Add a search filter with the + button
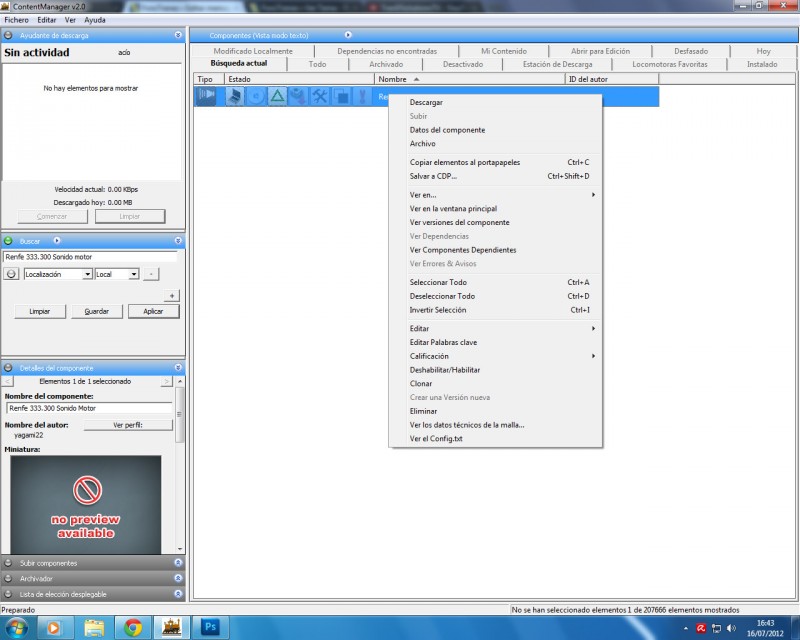The width and height of the screenshot is (800, 640). (x=172, y=296)
